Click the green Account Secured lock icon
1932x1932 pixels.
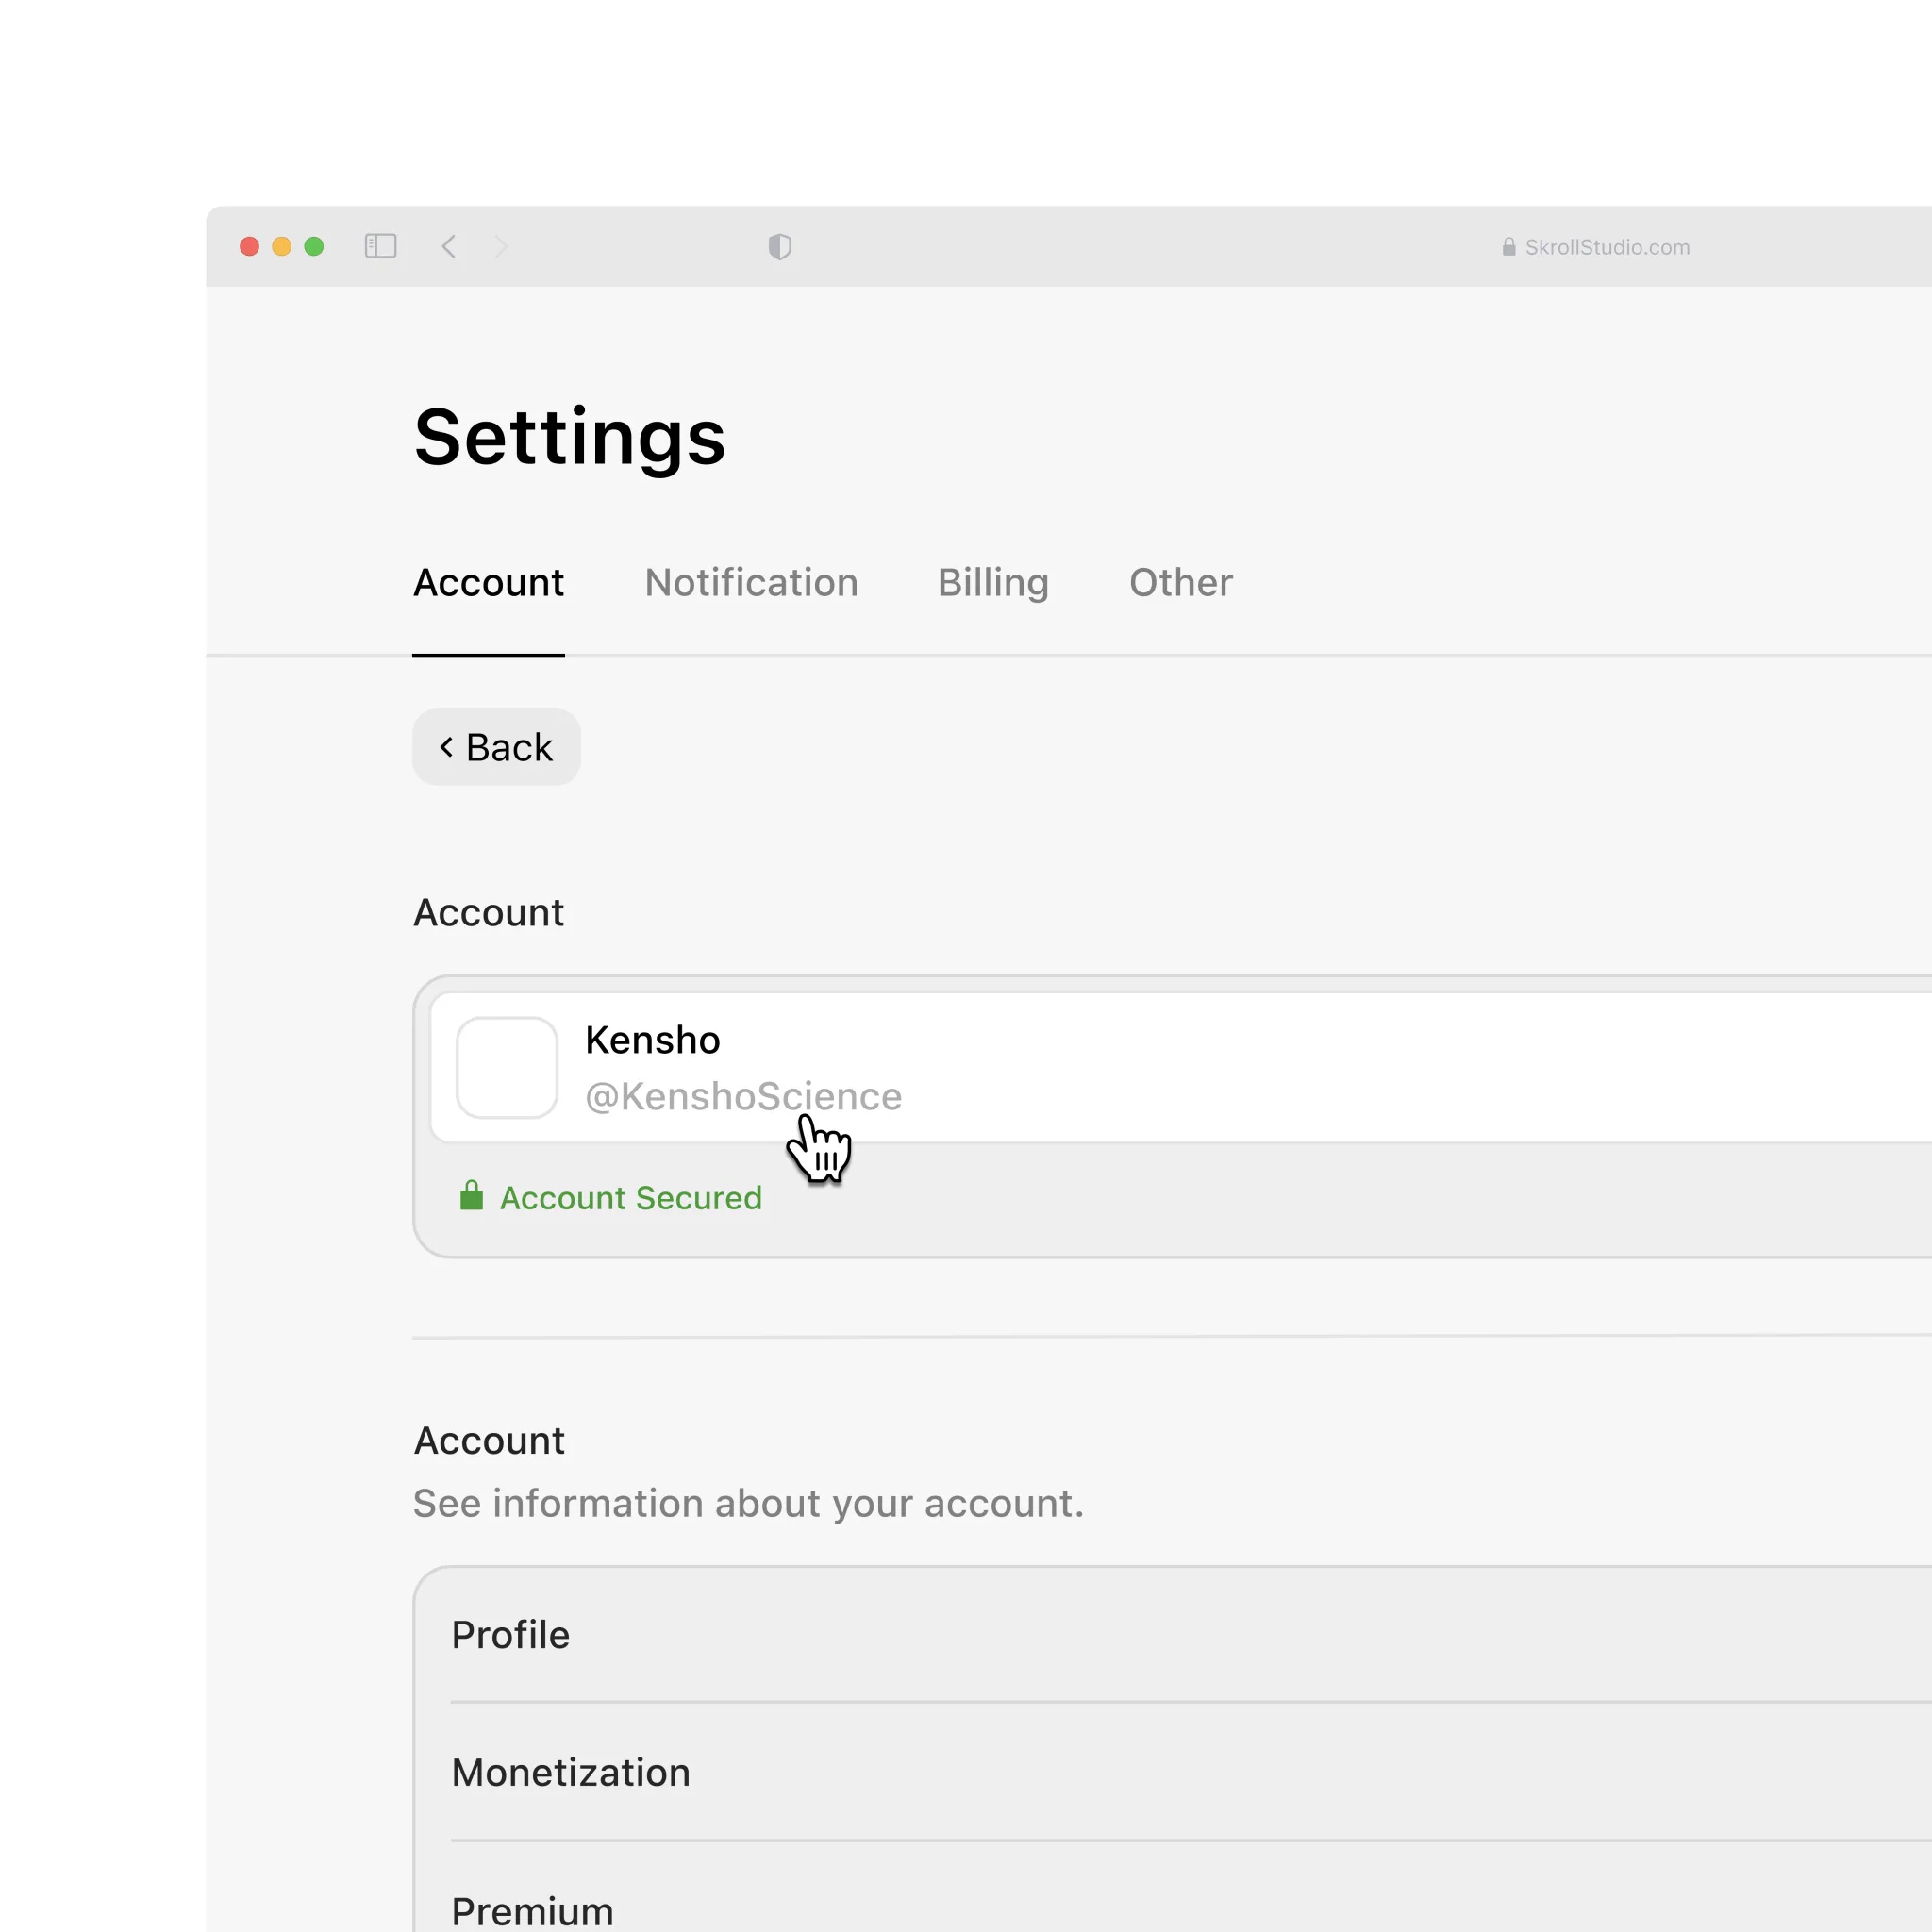(x=471, y=1195)
